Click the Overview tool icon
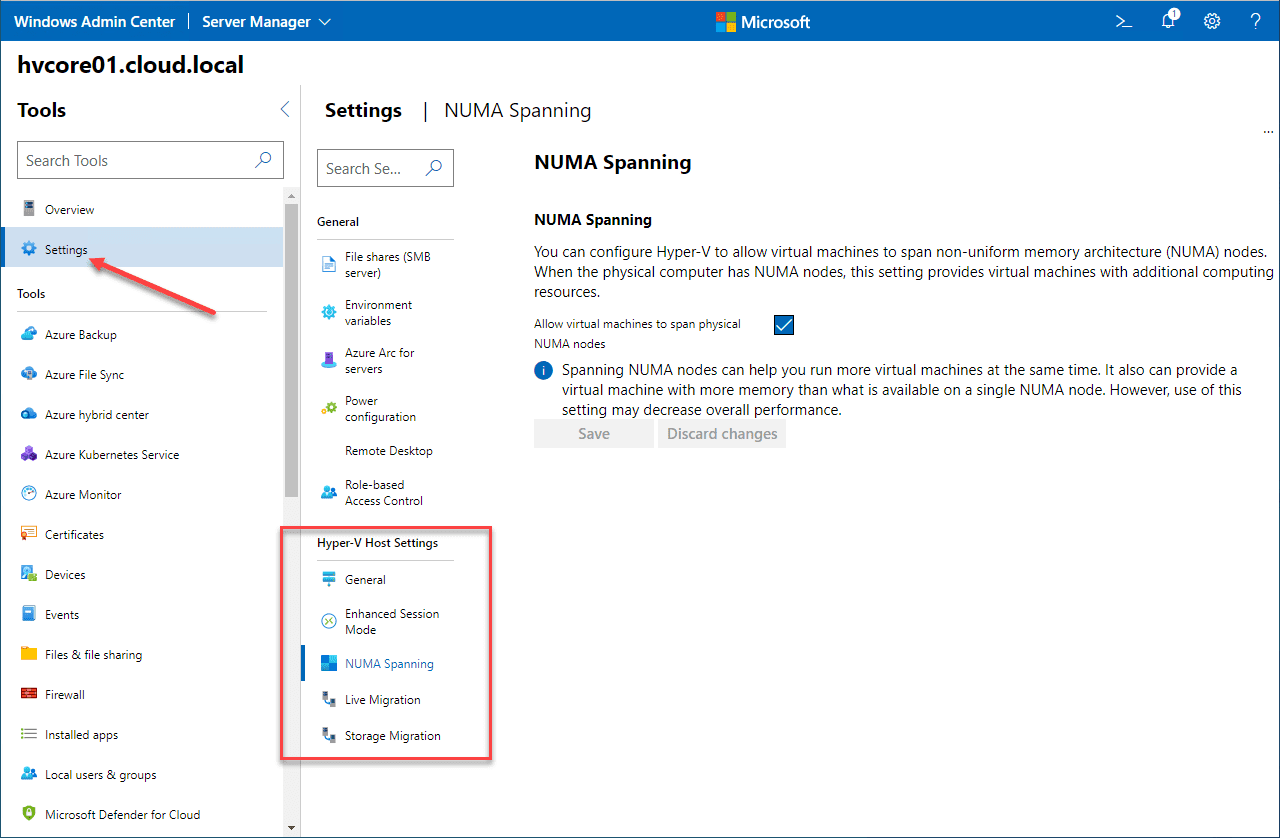 (x=29, y=209)
